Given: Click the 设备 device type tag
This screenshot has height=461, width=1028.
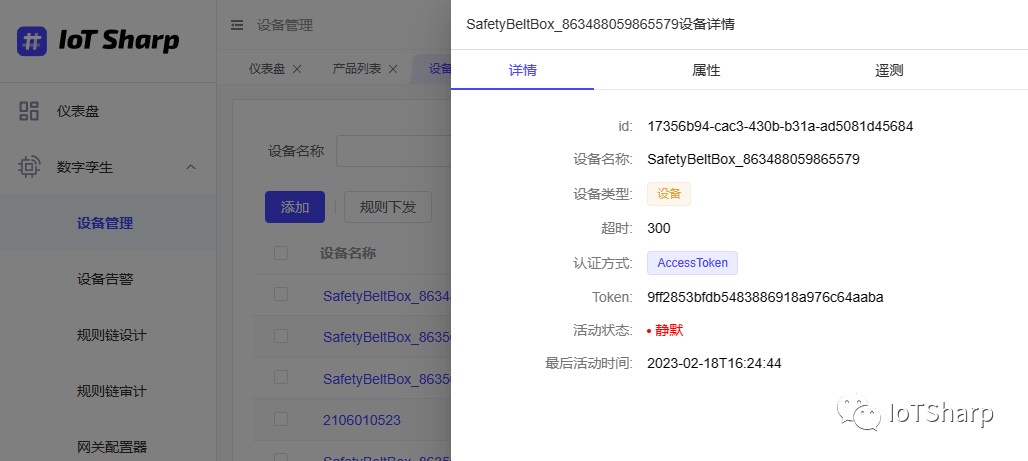Looking at the screenshot, I should coord(669,194).
